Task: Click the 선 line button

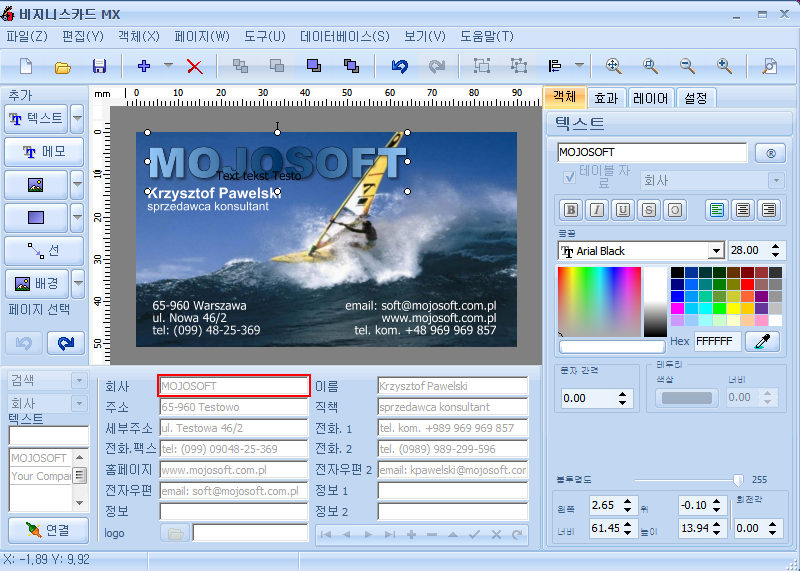Action: [x=44, y=251]
